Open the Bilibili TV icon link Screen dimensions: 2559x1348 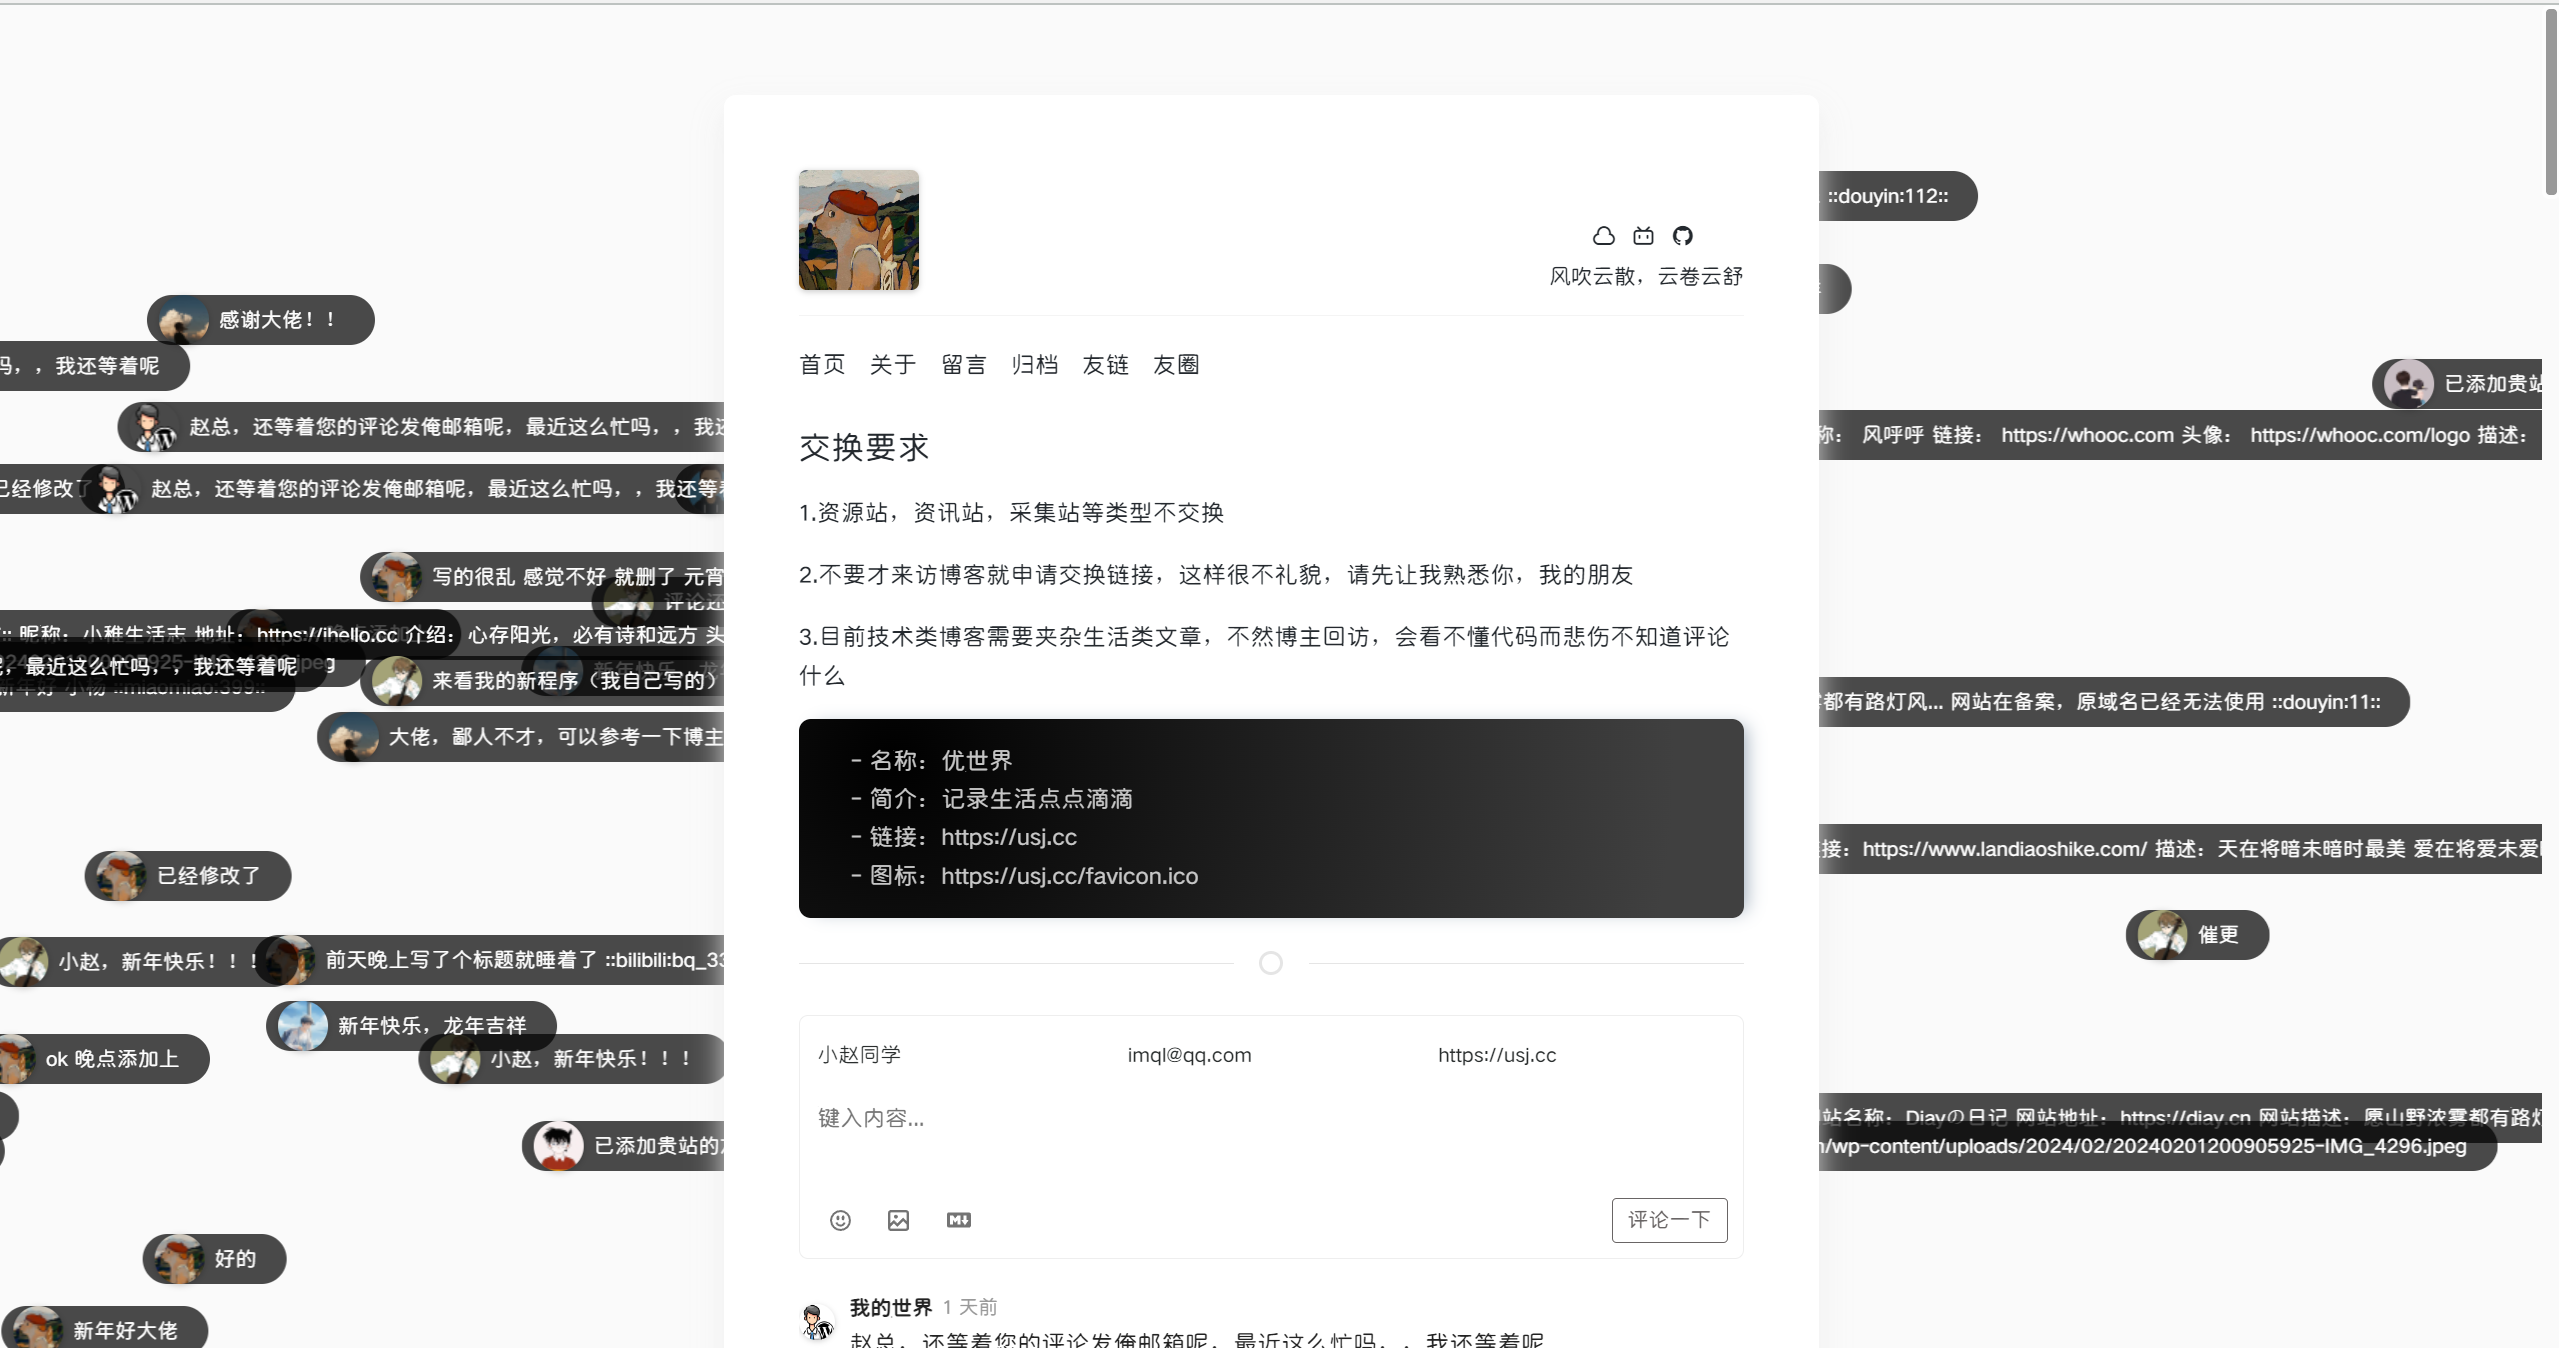pos(1643,236)
